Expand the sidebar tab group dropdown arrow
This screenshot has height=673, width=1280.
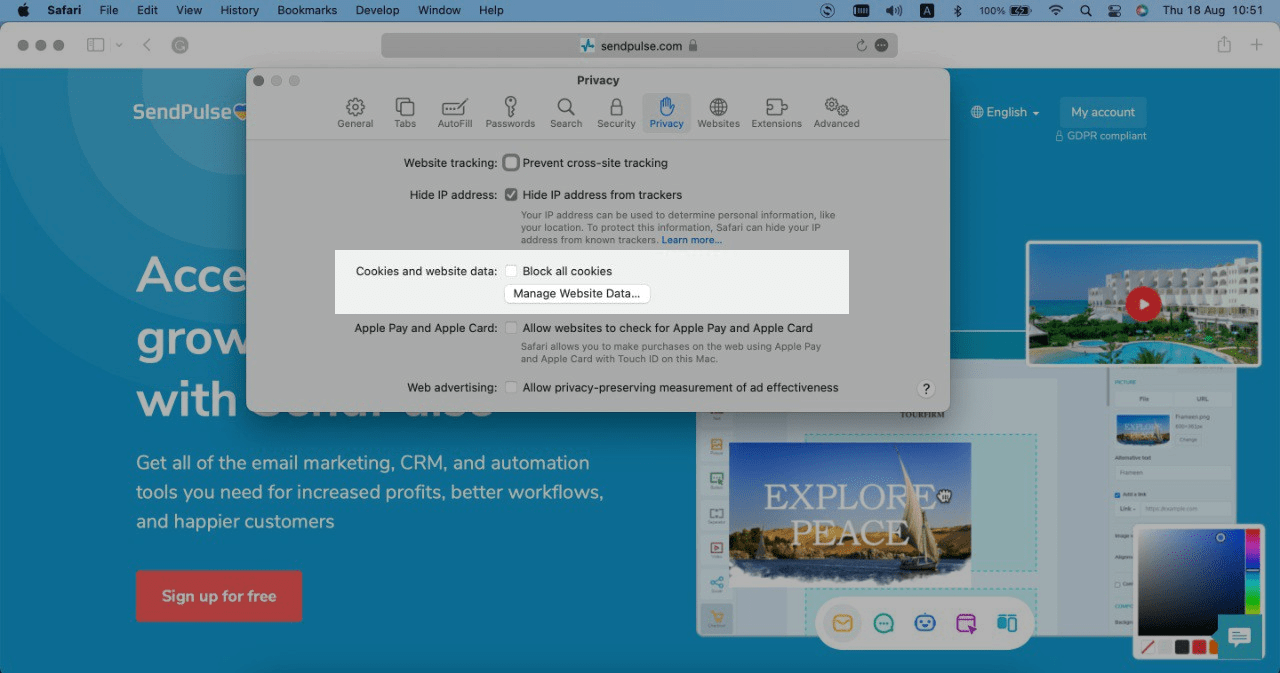tap(120, 45)
